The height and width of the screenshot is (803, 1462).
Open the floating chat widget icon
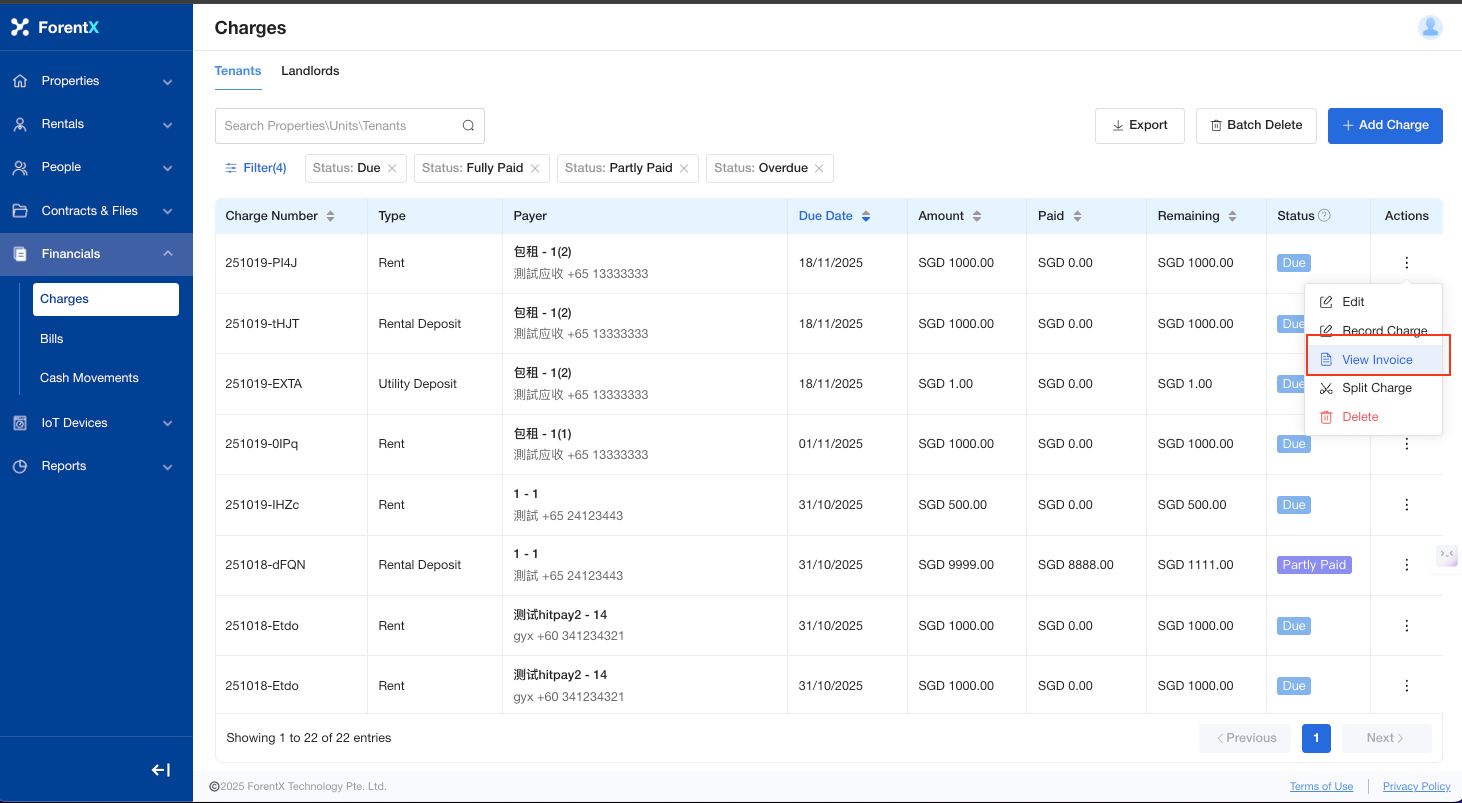click(1446, 555)
